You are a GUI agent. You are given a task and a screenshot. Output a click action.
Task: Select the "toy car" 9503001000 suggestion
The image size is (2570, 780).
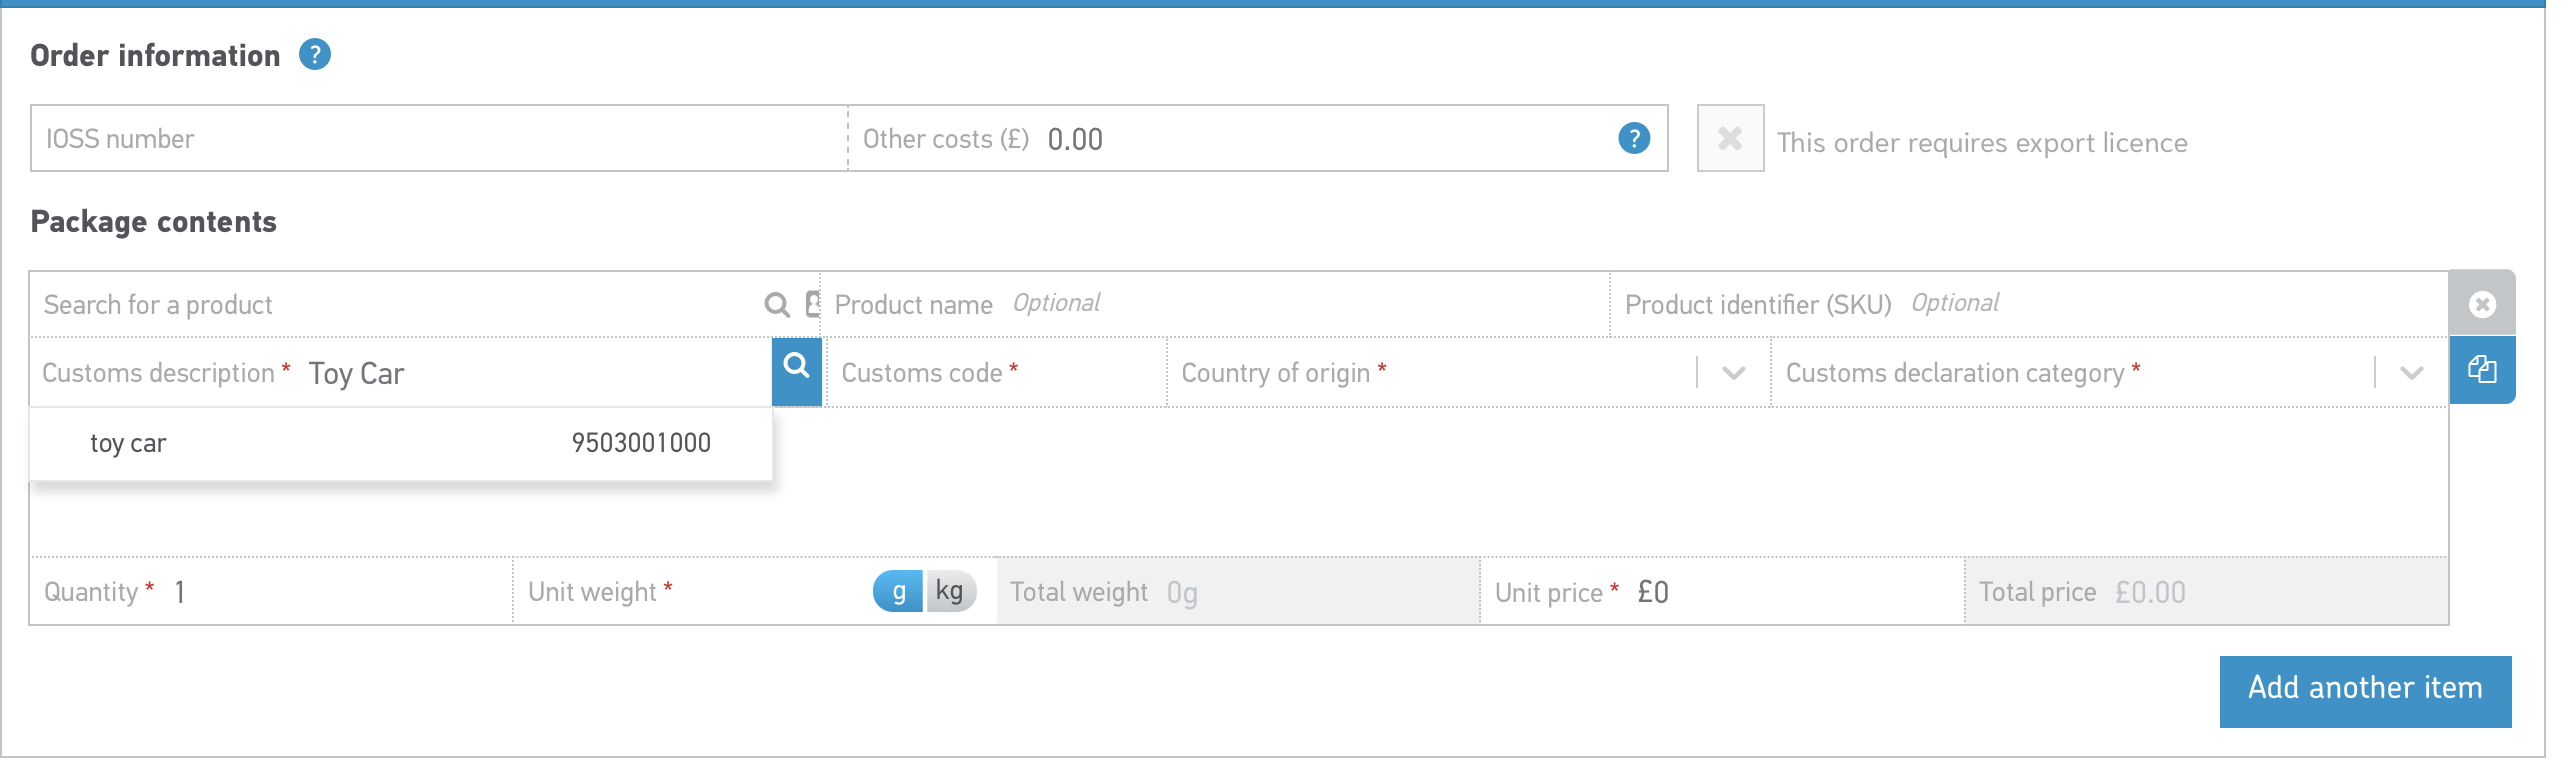[x=400, y=443]
